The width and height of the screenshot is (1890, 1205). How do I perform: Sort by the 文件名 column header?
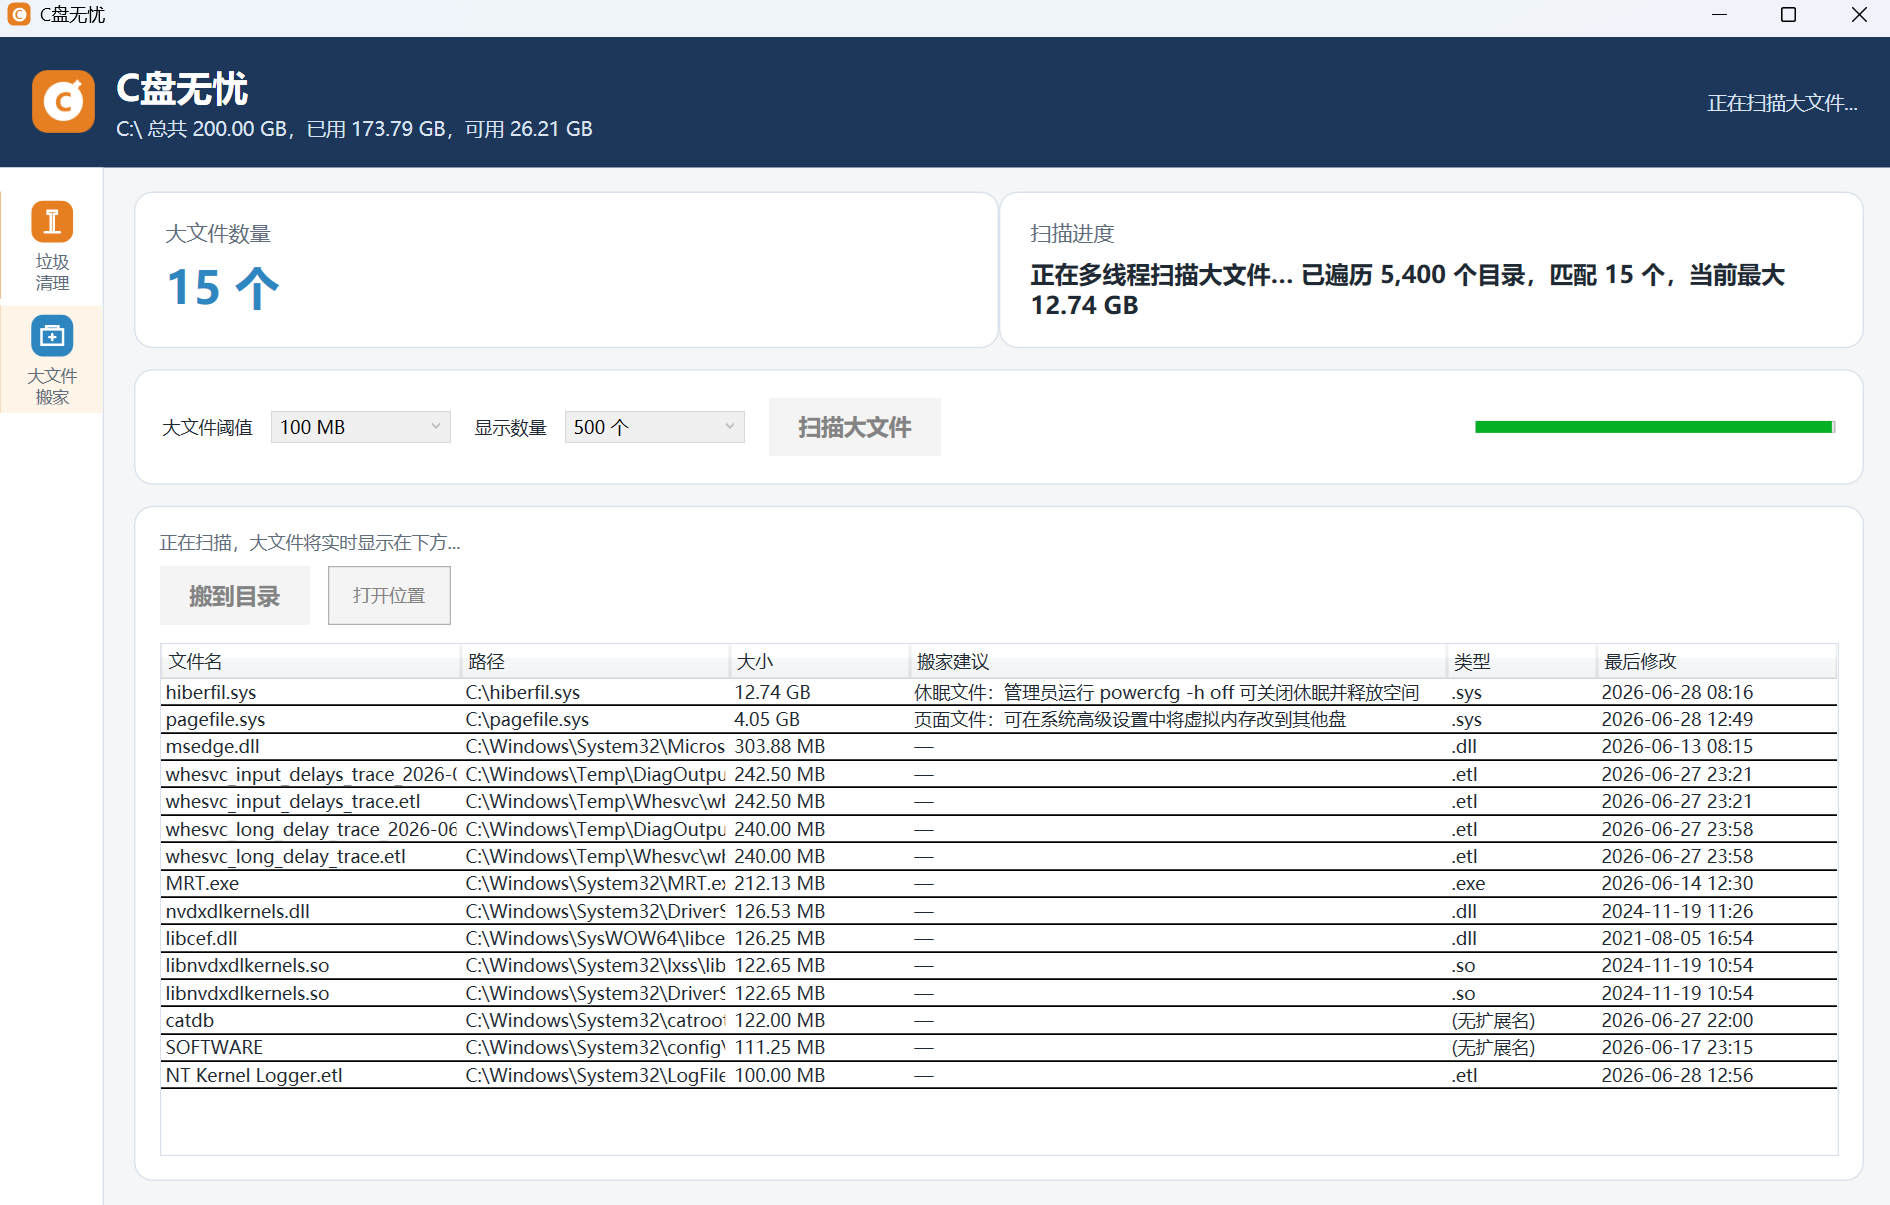click(x=310, y=661)
